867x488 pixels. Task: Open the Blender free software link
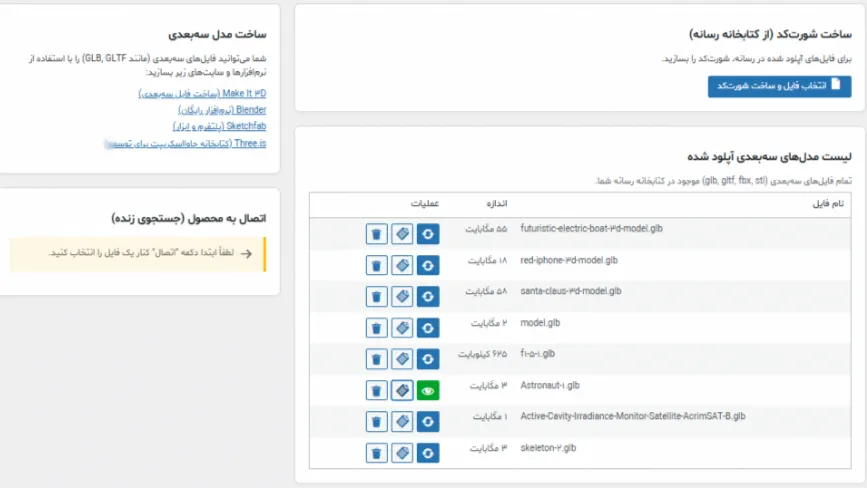click(222, 110)
